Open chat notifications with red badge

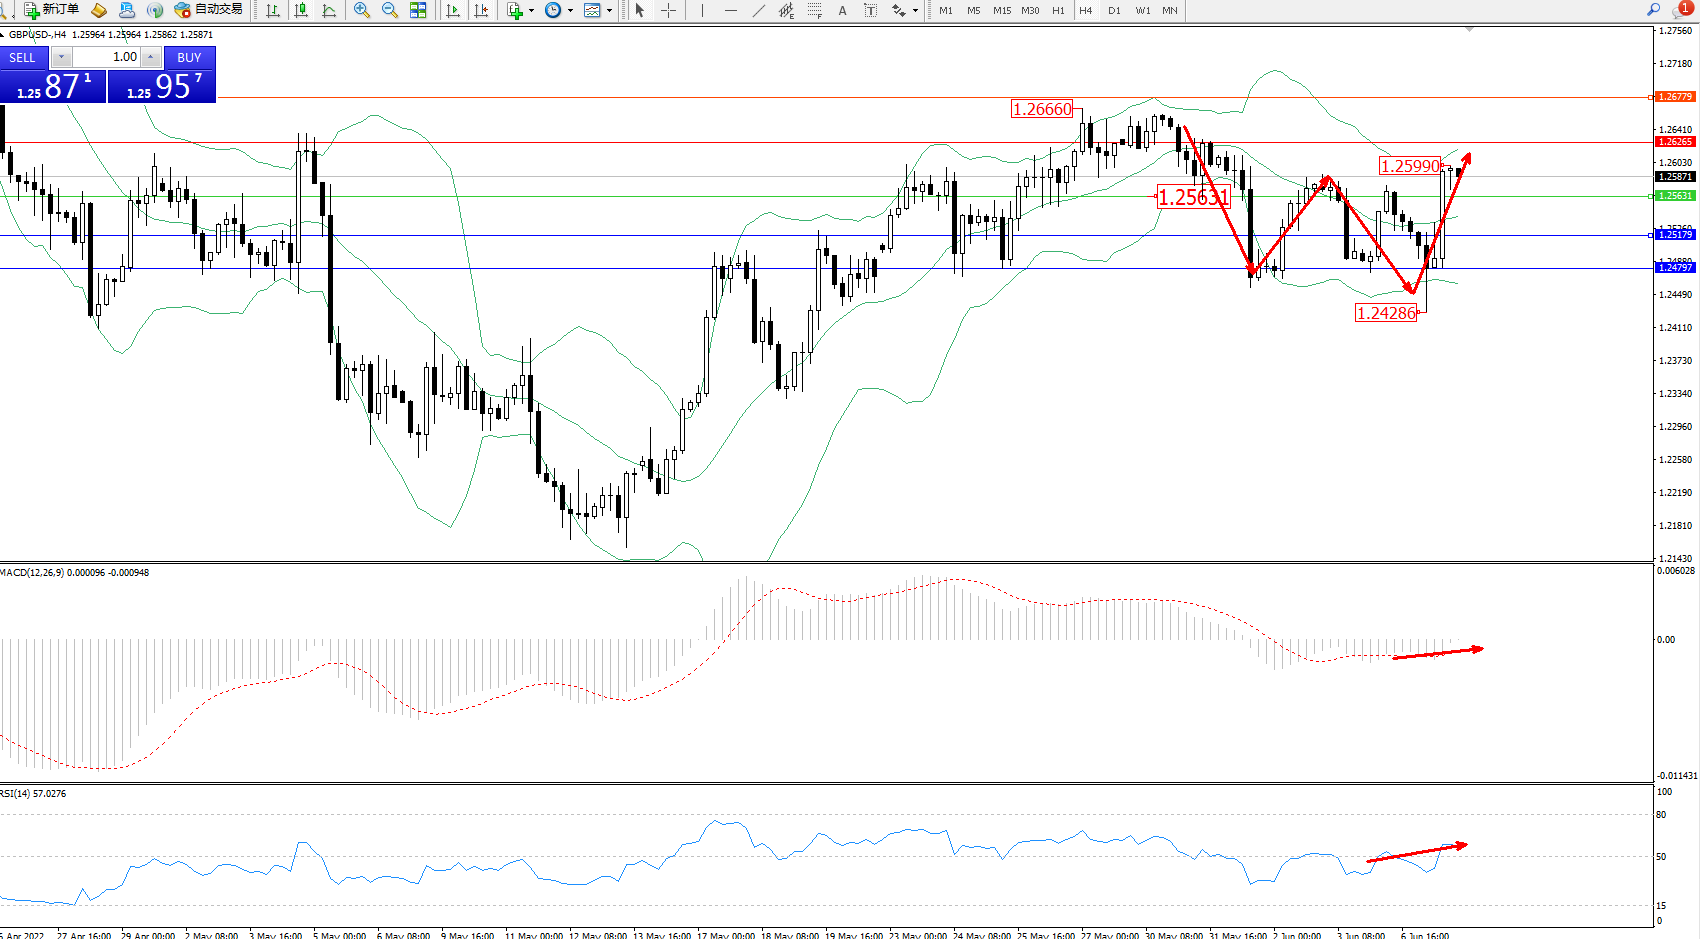click(1683, 10)
